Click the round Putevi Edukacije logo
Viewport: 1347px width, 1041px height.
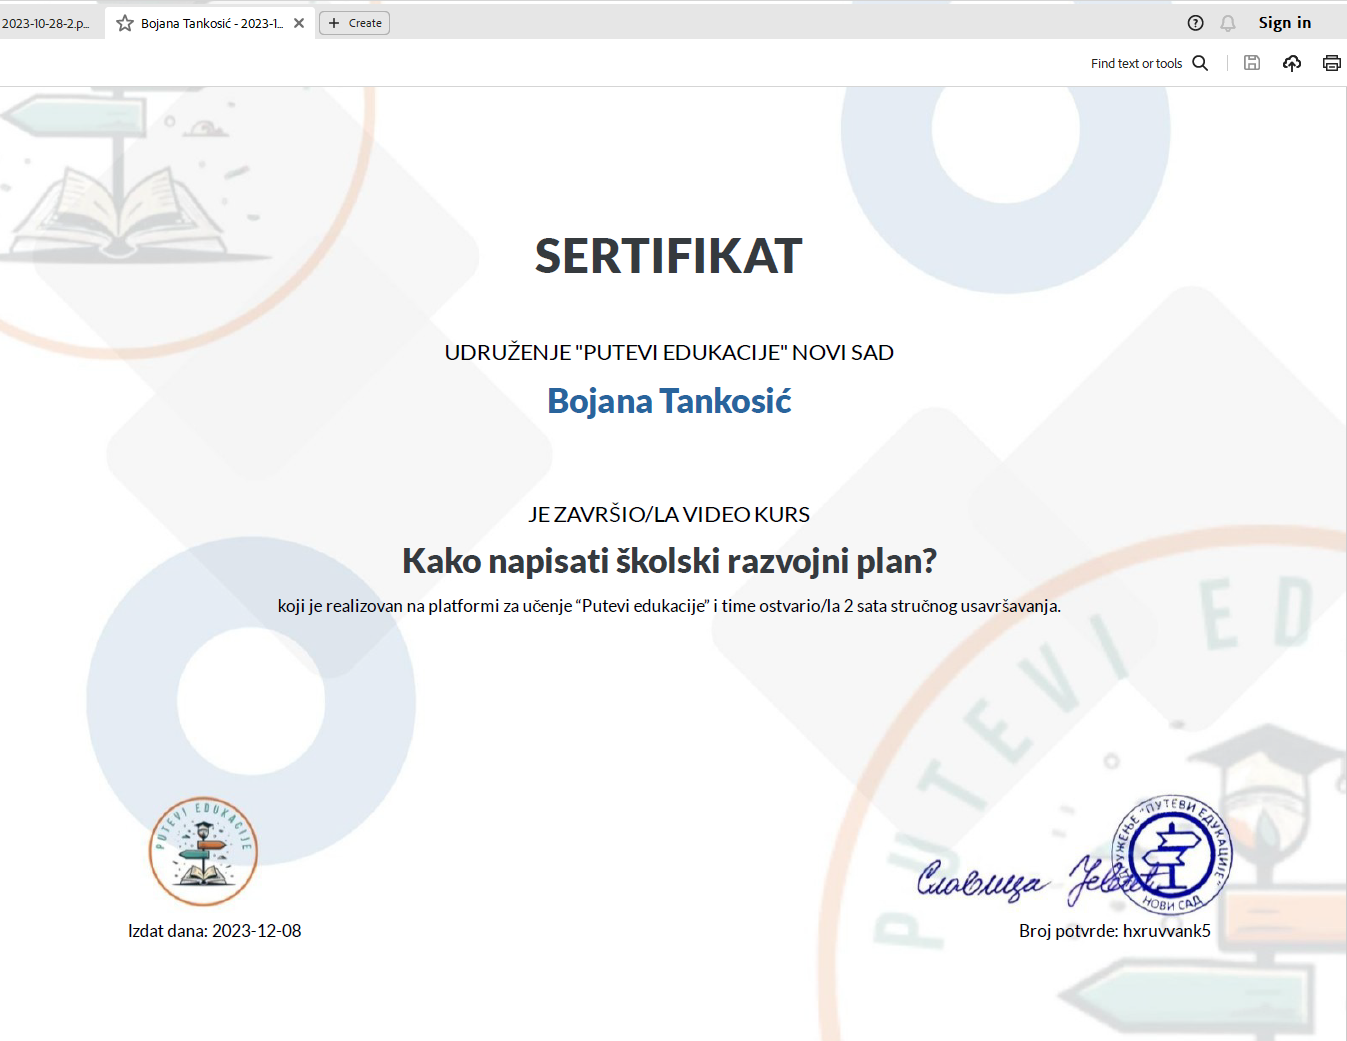(204, 851)
